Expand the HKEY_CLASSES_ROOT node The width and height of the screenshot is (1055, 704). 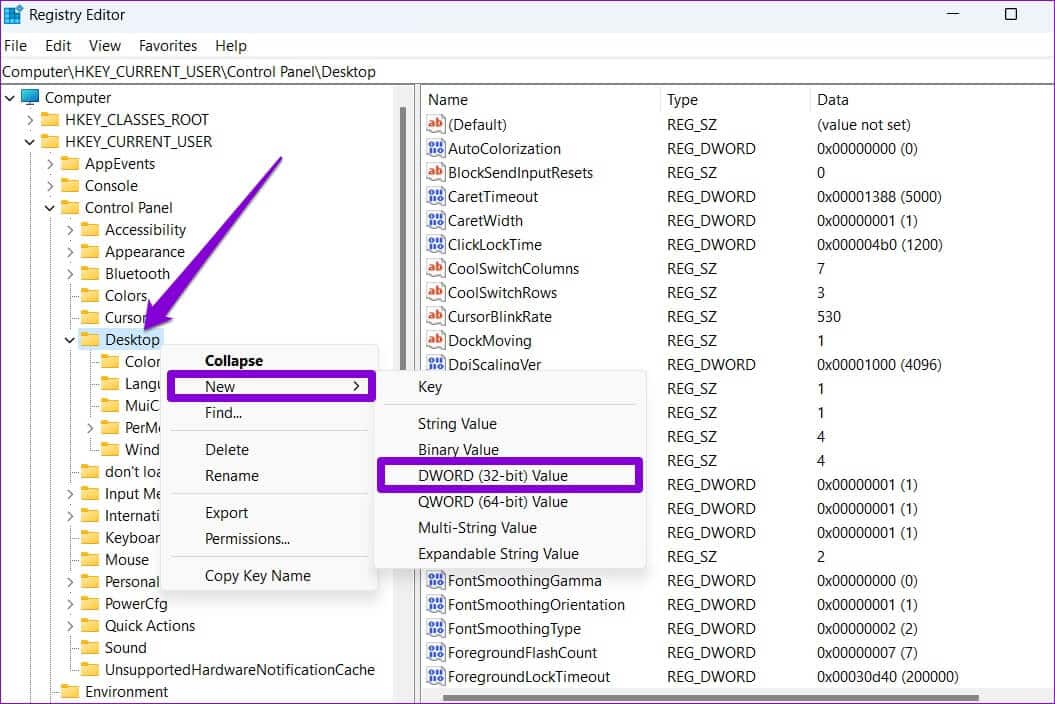pyautogui.click(x=30, y=120)
